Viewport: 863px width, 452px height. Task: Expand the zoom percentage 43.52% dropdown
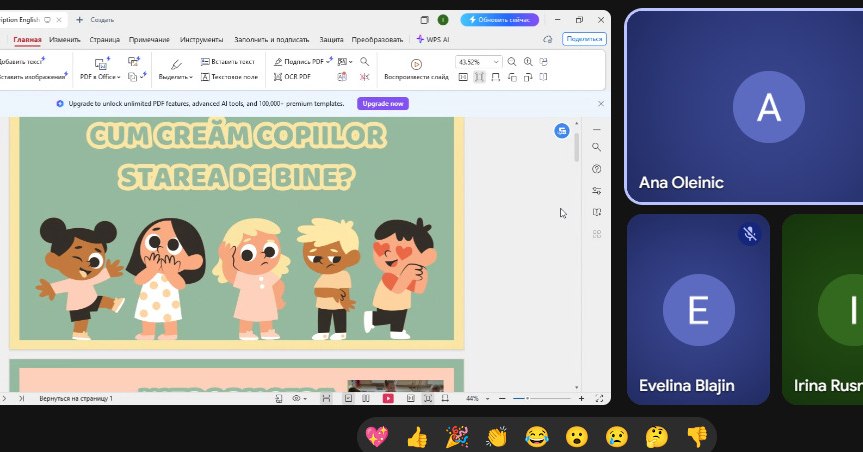[496, 62]
